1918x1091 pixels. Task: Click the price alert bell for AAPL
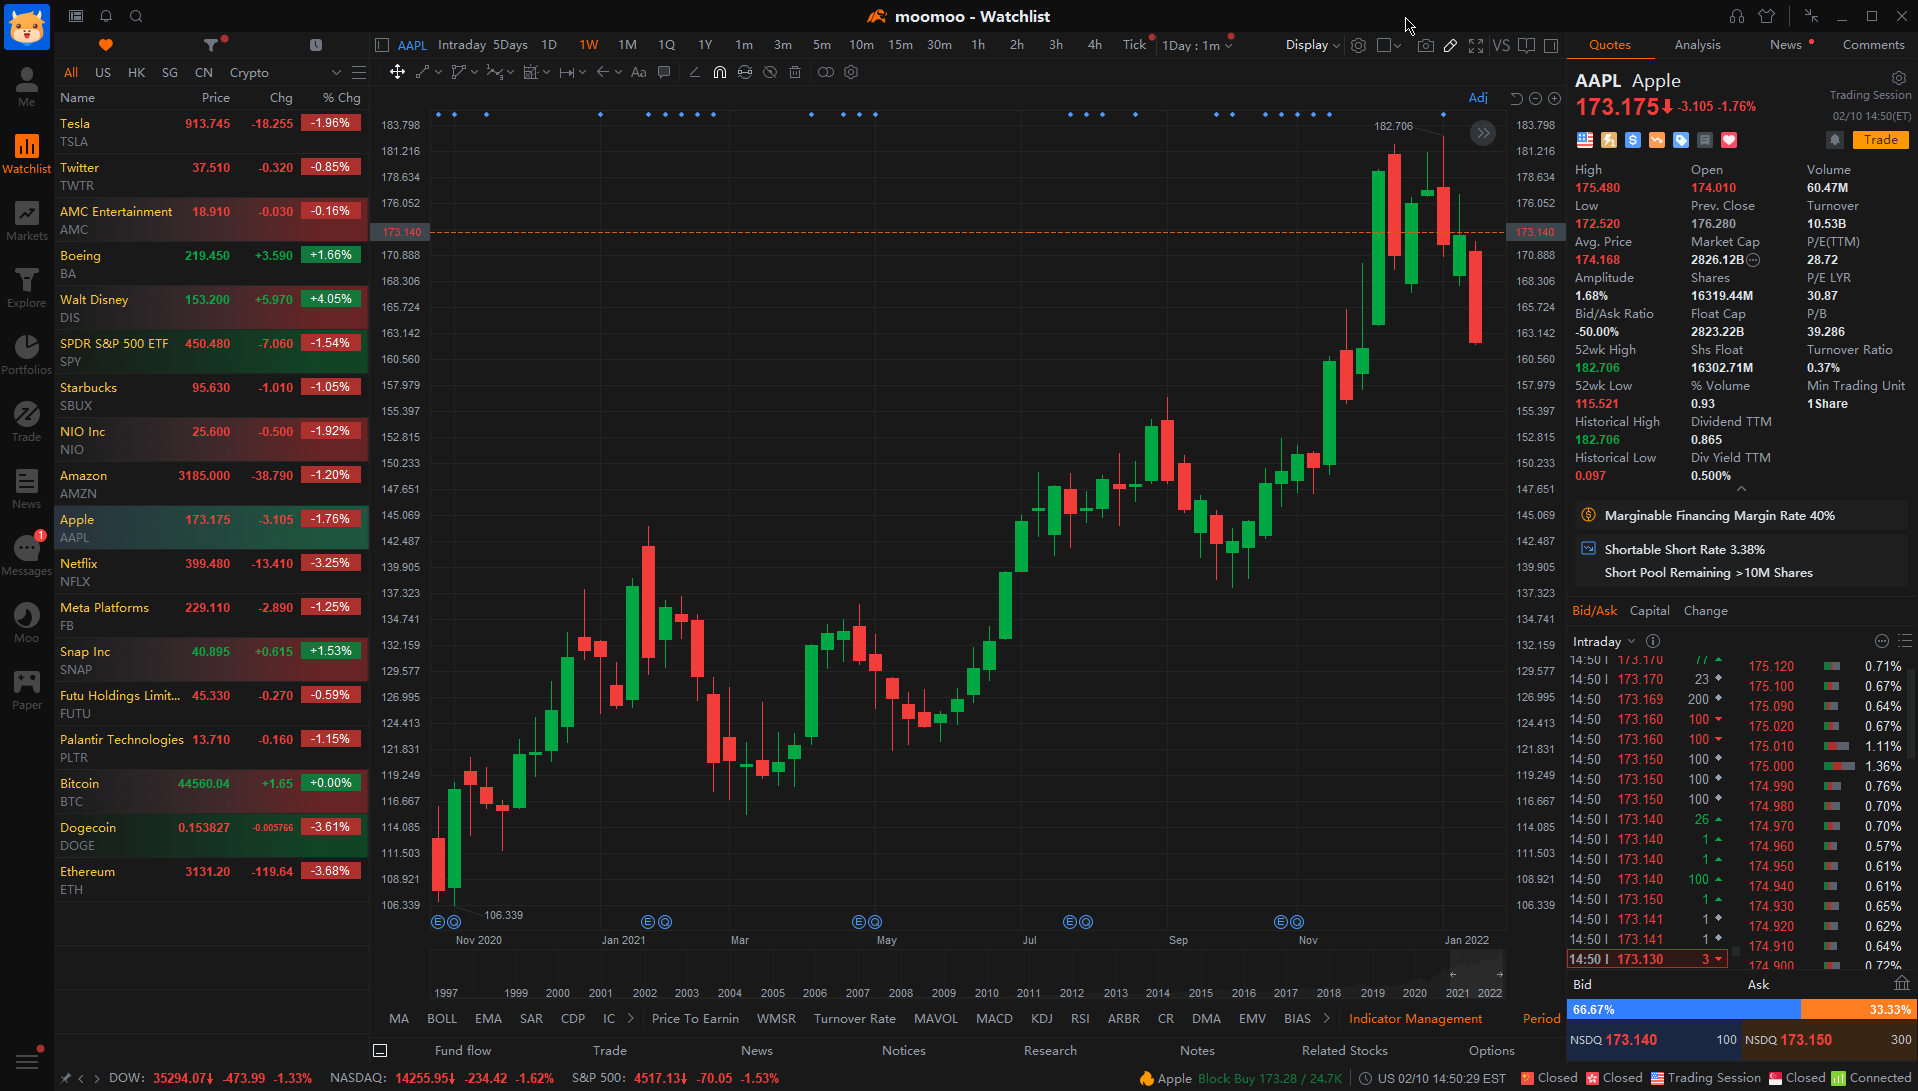point(1834,140)
